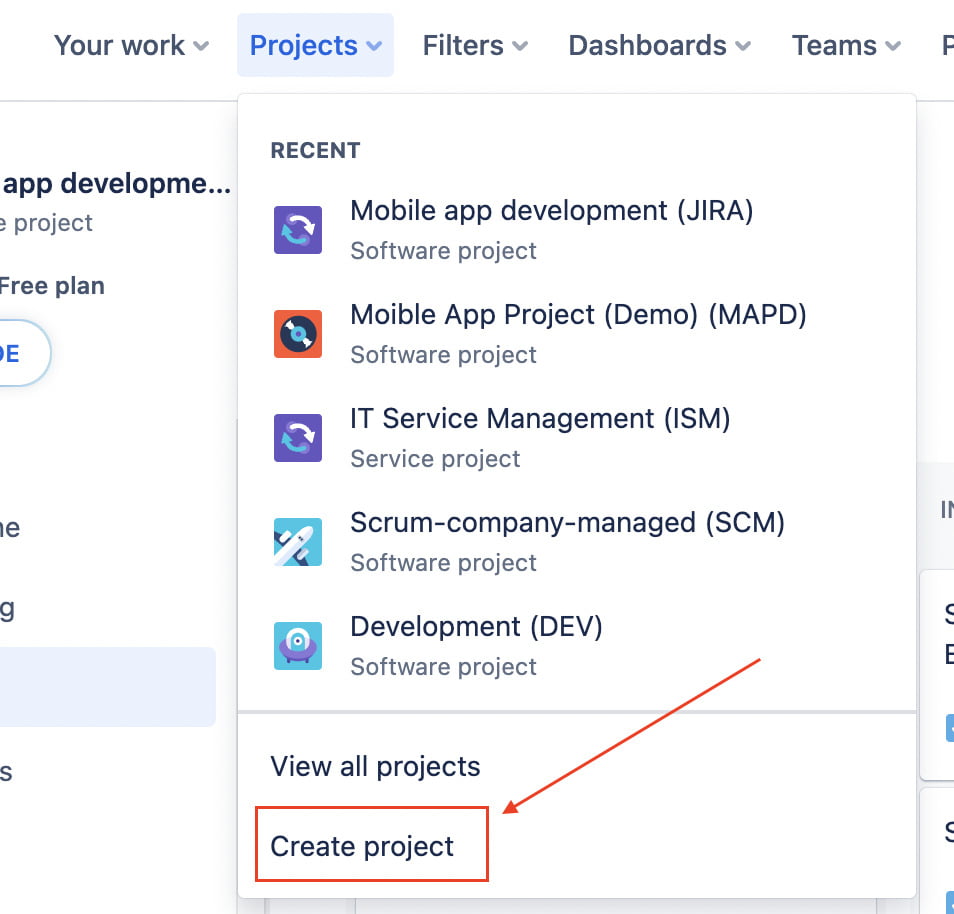
Task: Click the Moible App Project vinyl icon
Action: 298,334
